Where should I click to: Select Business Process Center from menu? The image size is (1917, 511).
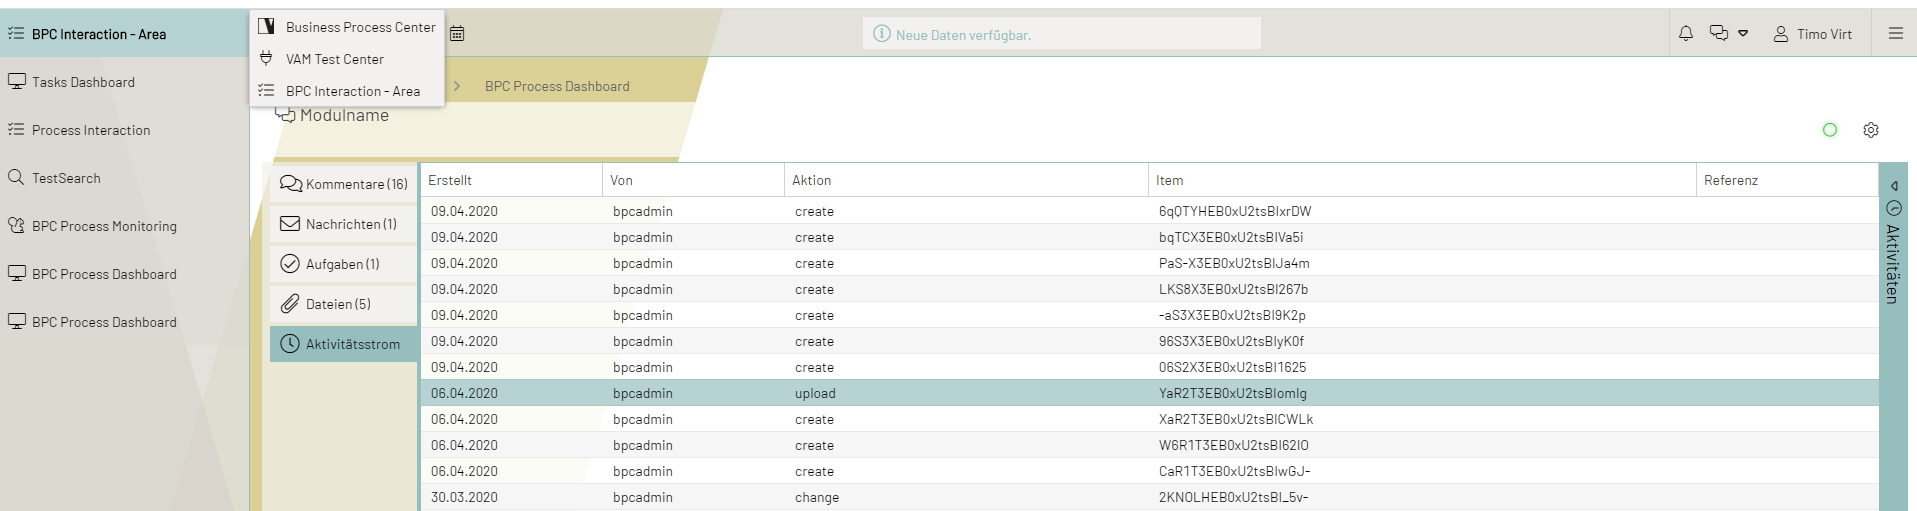(x=359, y=27)
